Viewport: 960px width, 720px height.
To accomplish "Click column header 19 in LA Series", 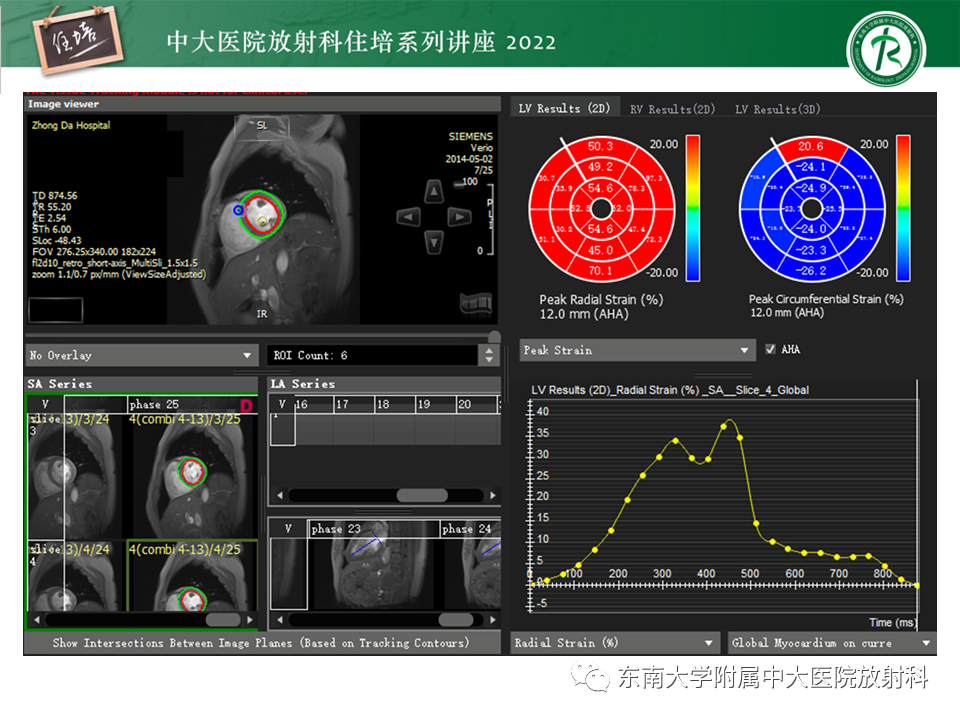I will [x=435, y=404].
